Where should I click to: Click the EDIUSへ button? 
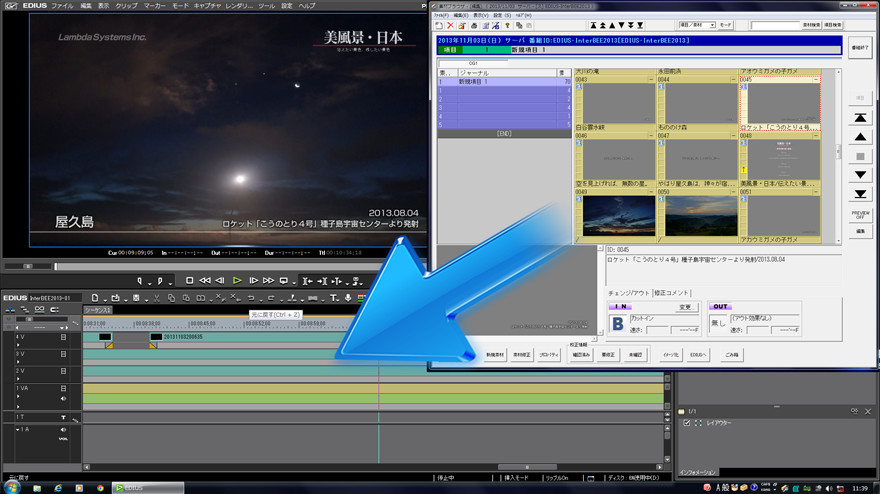coord(698,355)
